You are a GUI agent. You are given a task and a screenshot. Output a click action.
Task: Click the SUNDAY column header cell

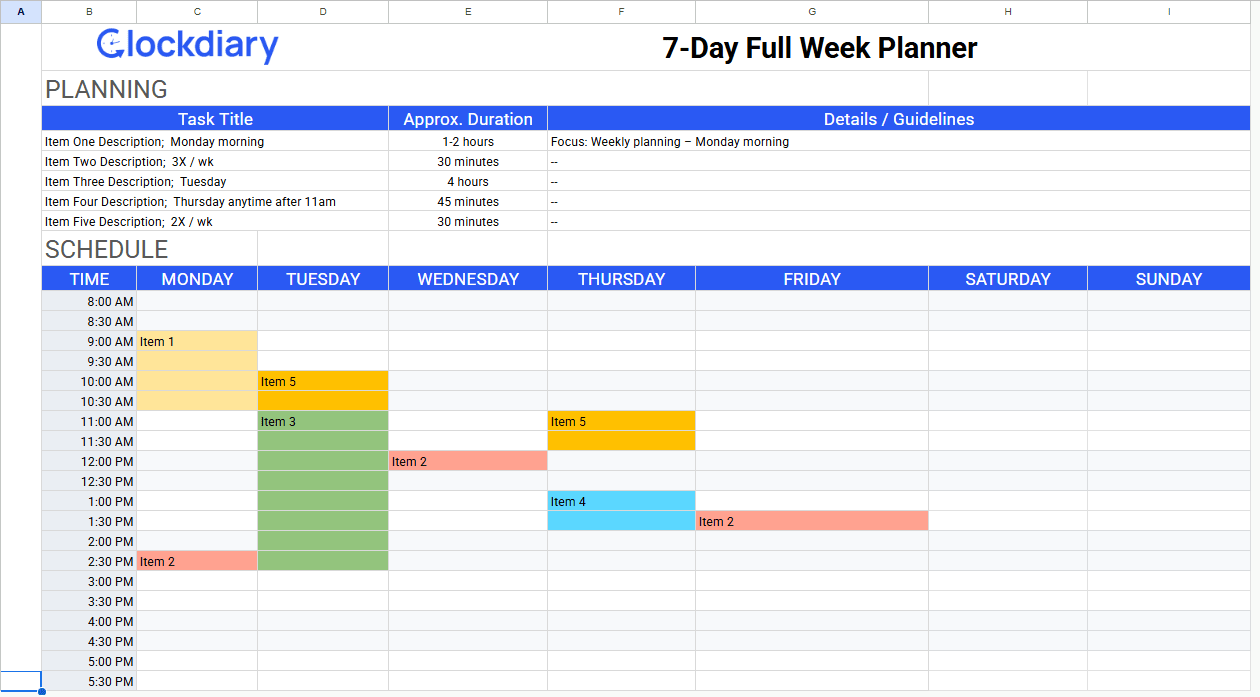pyautogui.click(x=1168, y=279)
